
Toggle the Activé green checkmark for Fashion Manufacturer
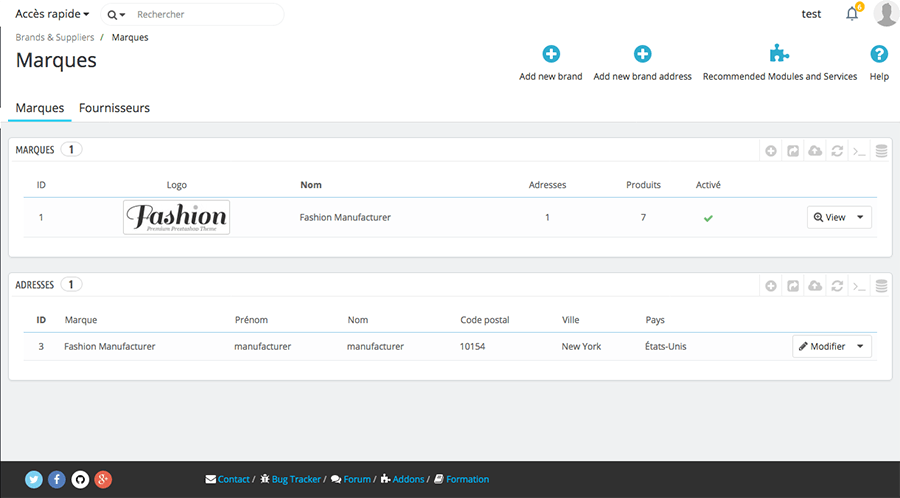[708, 218]
